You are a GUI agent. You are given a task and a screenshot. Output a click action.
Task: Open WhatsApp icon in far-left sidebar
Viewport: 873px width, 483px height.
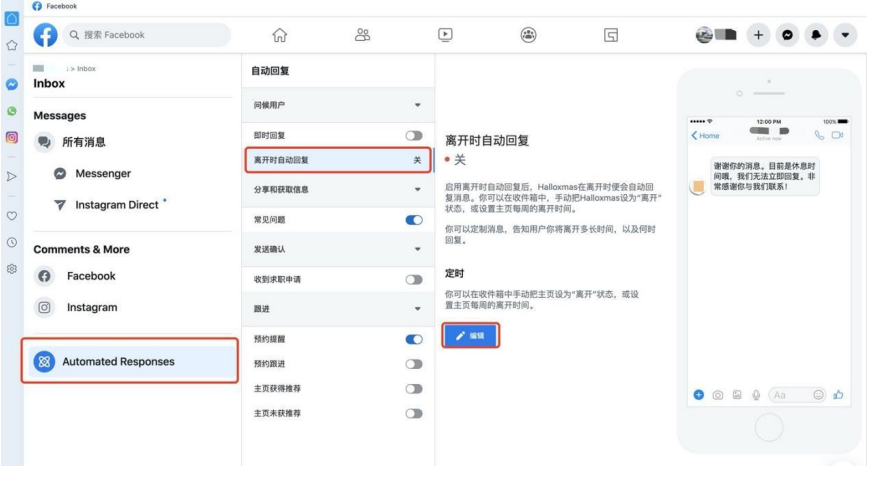pyautogui.click(x=12, y=111)
